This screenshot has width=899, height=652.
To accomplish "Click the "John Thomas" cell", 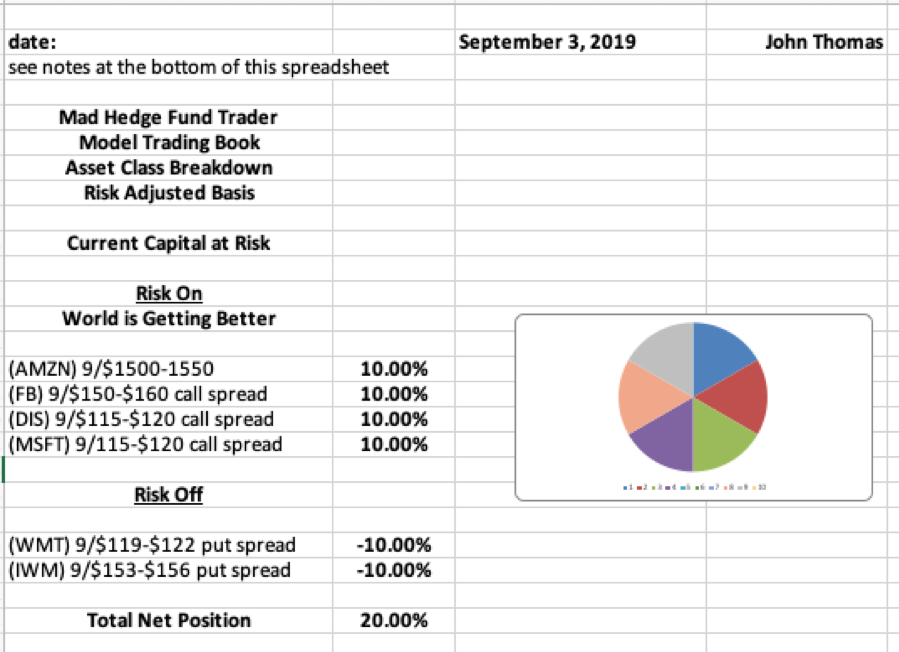I will coord(824,43).
